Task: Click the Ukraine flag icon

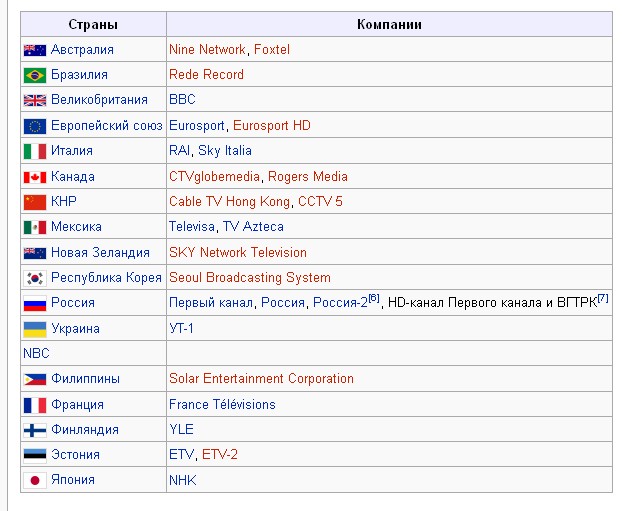Action: click(x=35, y=329)
